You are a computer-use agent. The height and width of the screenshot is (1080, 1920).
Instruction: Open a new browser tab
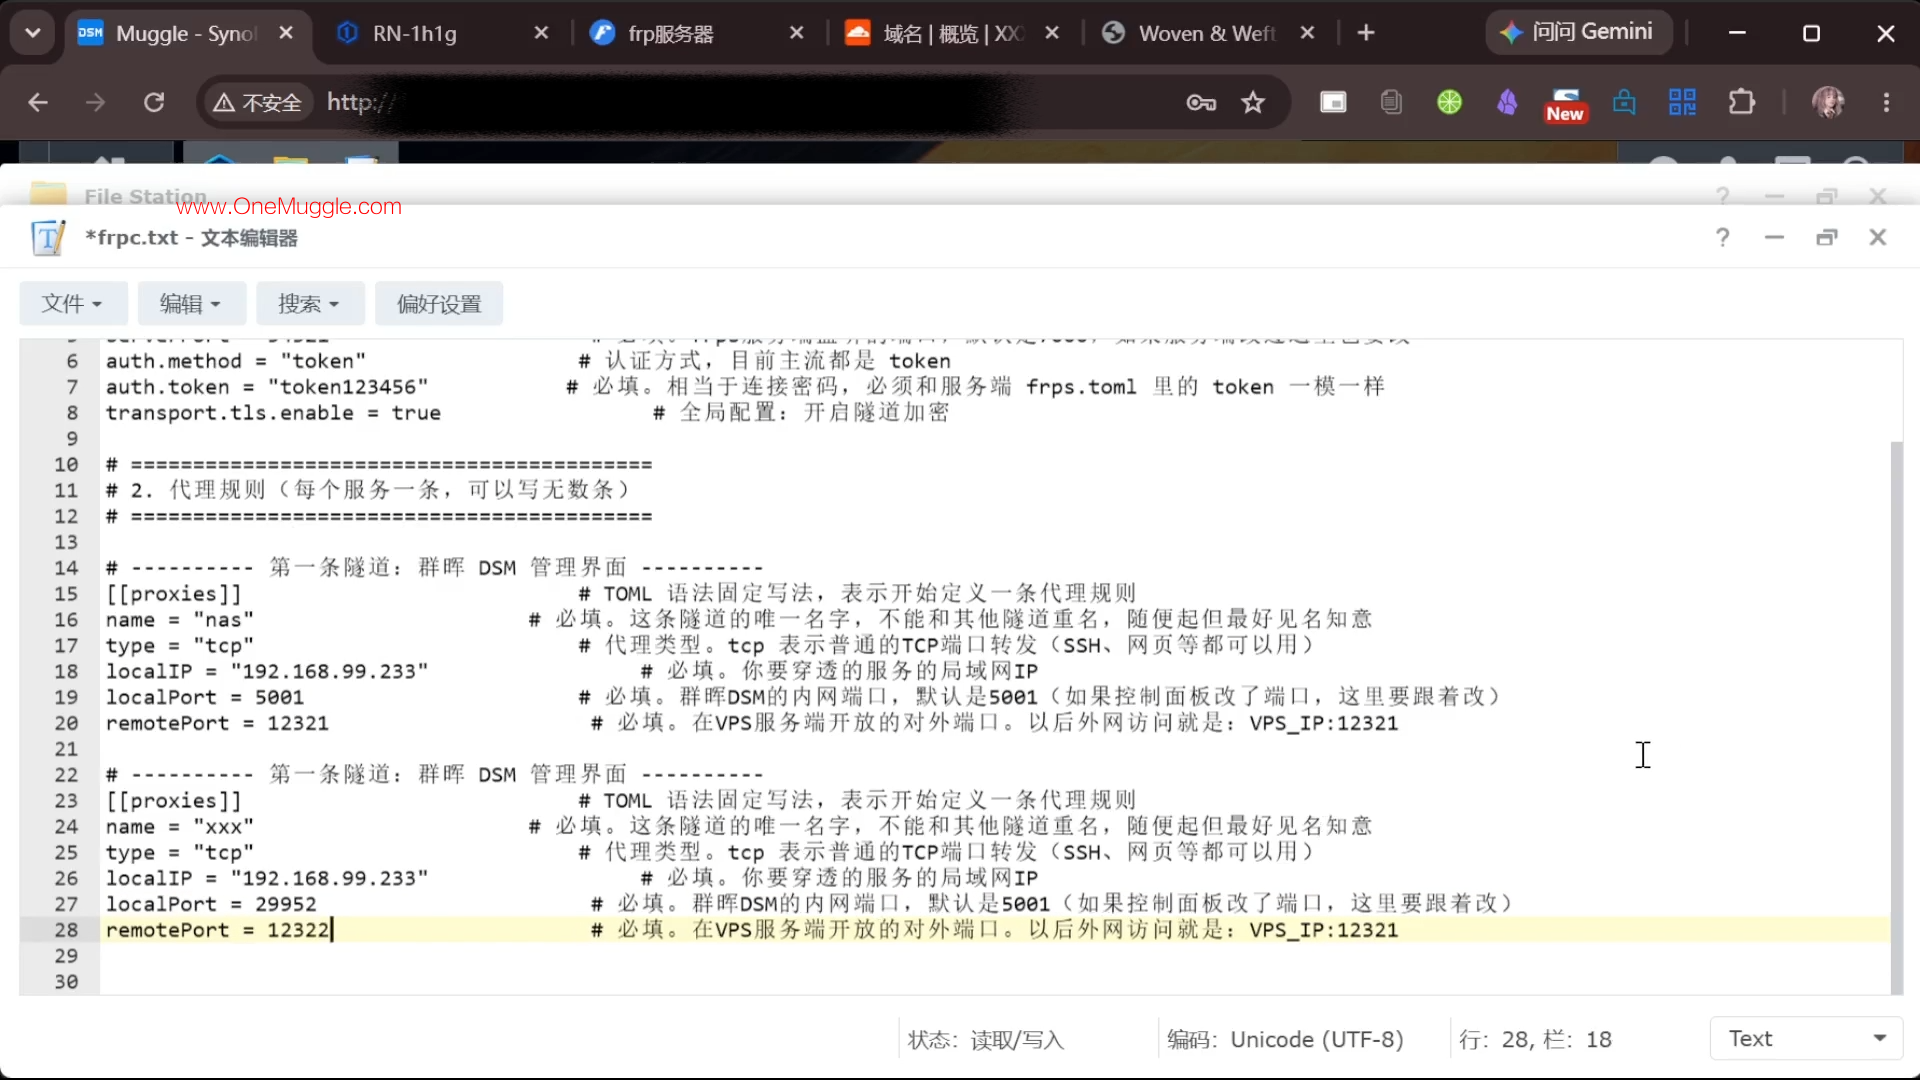tap(1366, 33)
